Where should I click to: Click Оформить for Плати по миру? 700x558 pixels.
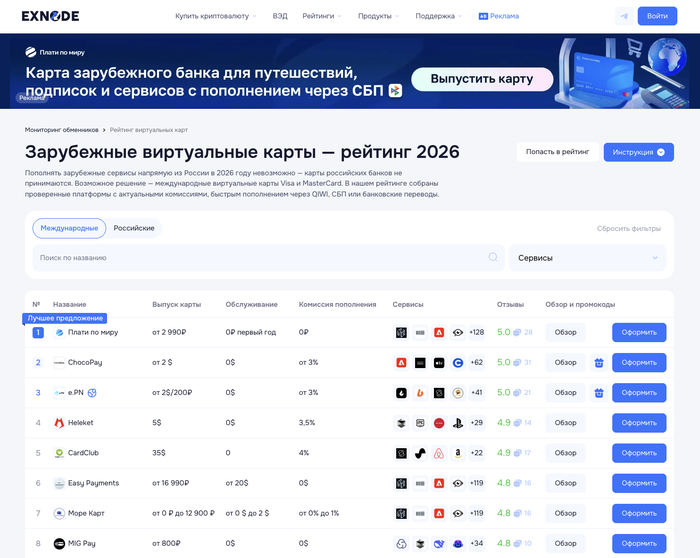click(638, 333)
